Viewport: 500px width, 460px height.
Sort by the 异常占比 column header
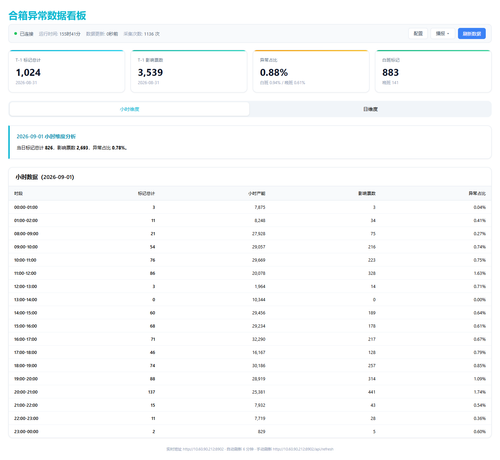point(477,193)
